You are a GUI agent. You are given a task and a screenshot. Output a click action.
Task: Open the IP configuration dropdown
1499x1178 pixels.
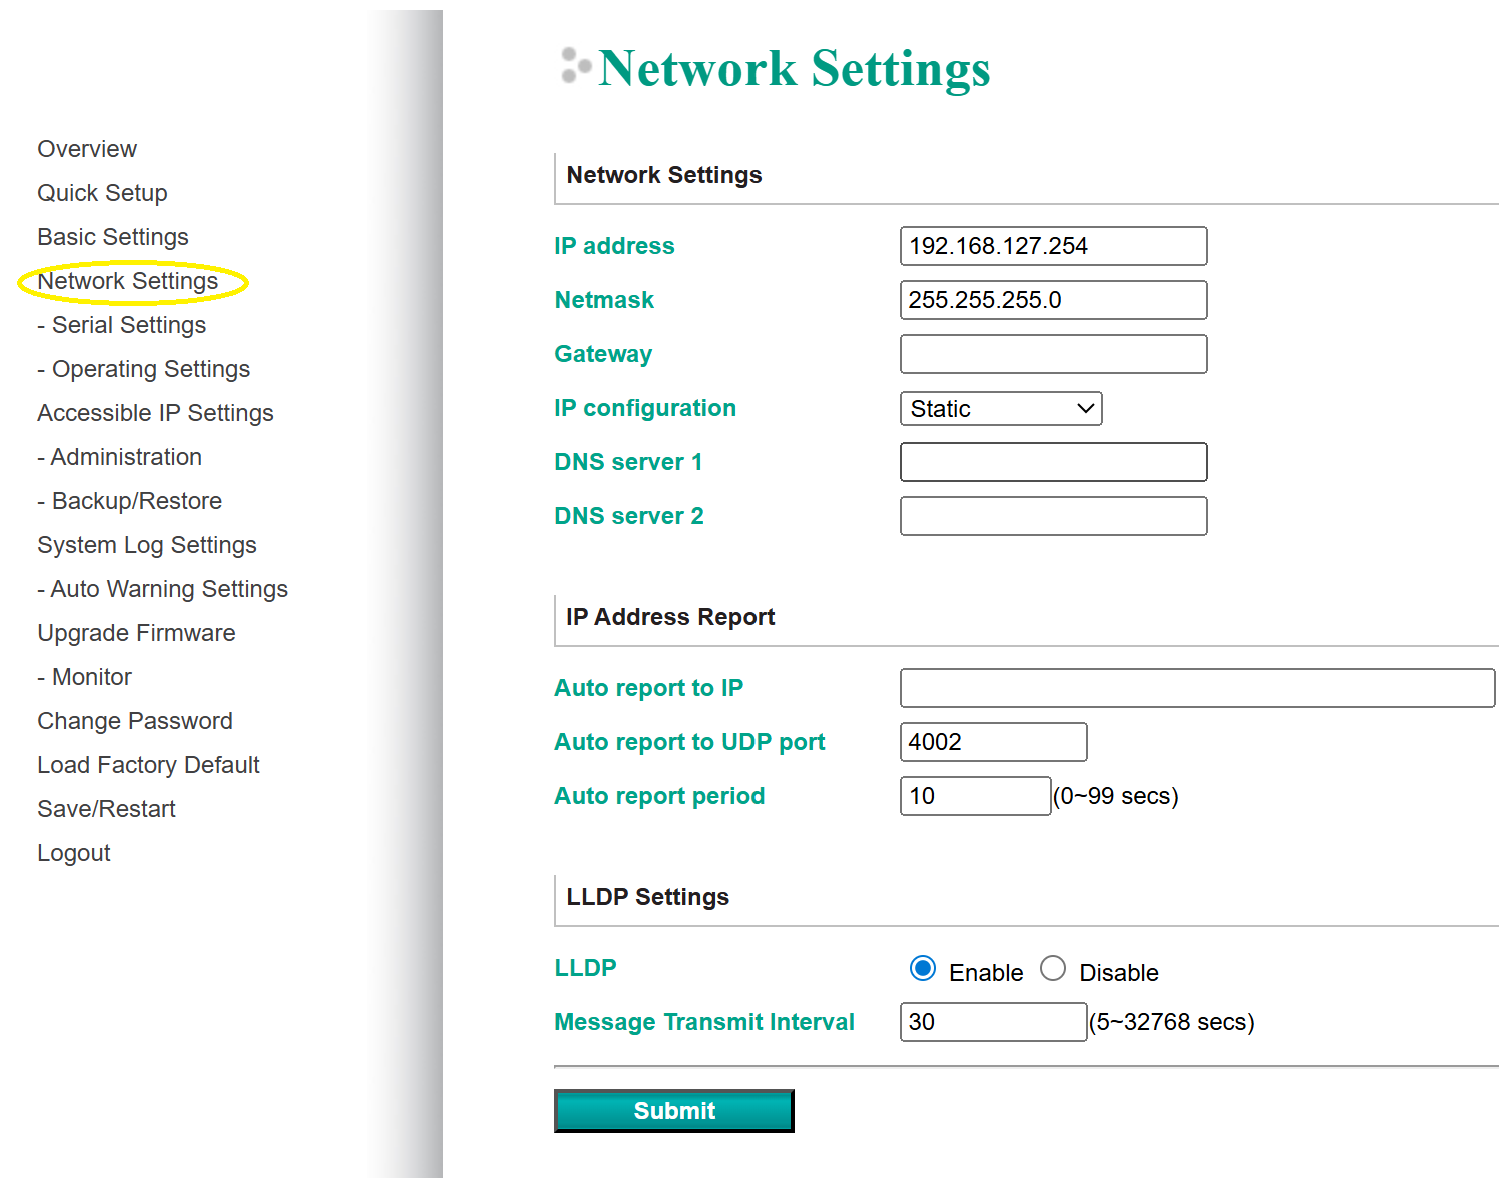[x=1001, y=409]
